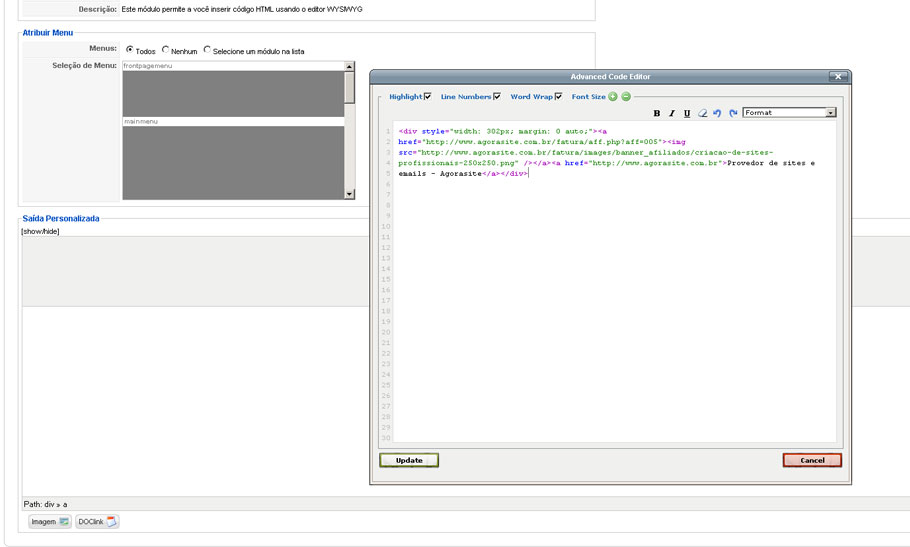This screenshot has height=547, width=910.
Task: Uncheck the Word Wrap checkbox
Action: (558, 96)
